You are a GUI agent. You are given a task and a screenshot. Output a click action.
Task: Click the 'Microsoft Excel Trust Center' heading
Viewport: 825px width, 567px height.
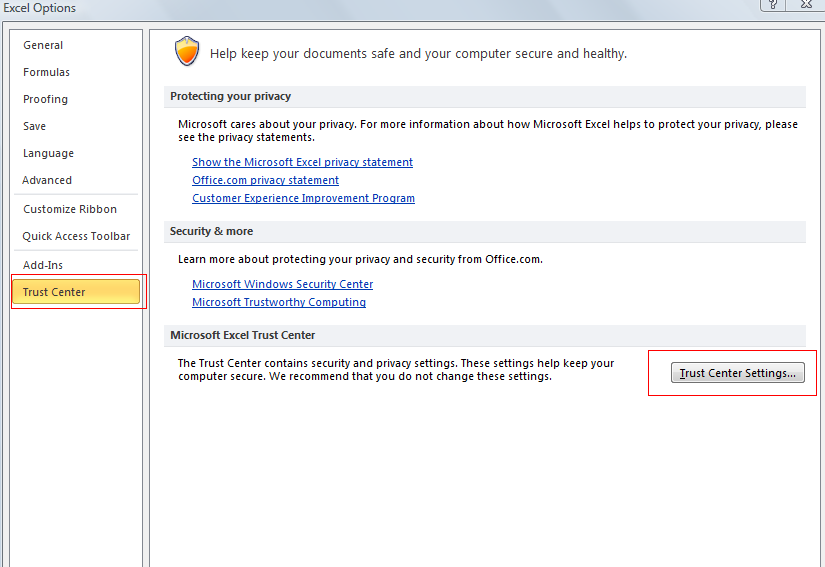[x=243, y=336]
